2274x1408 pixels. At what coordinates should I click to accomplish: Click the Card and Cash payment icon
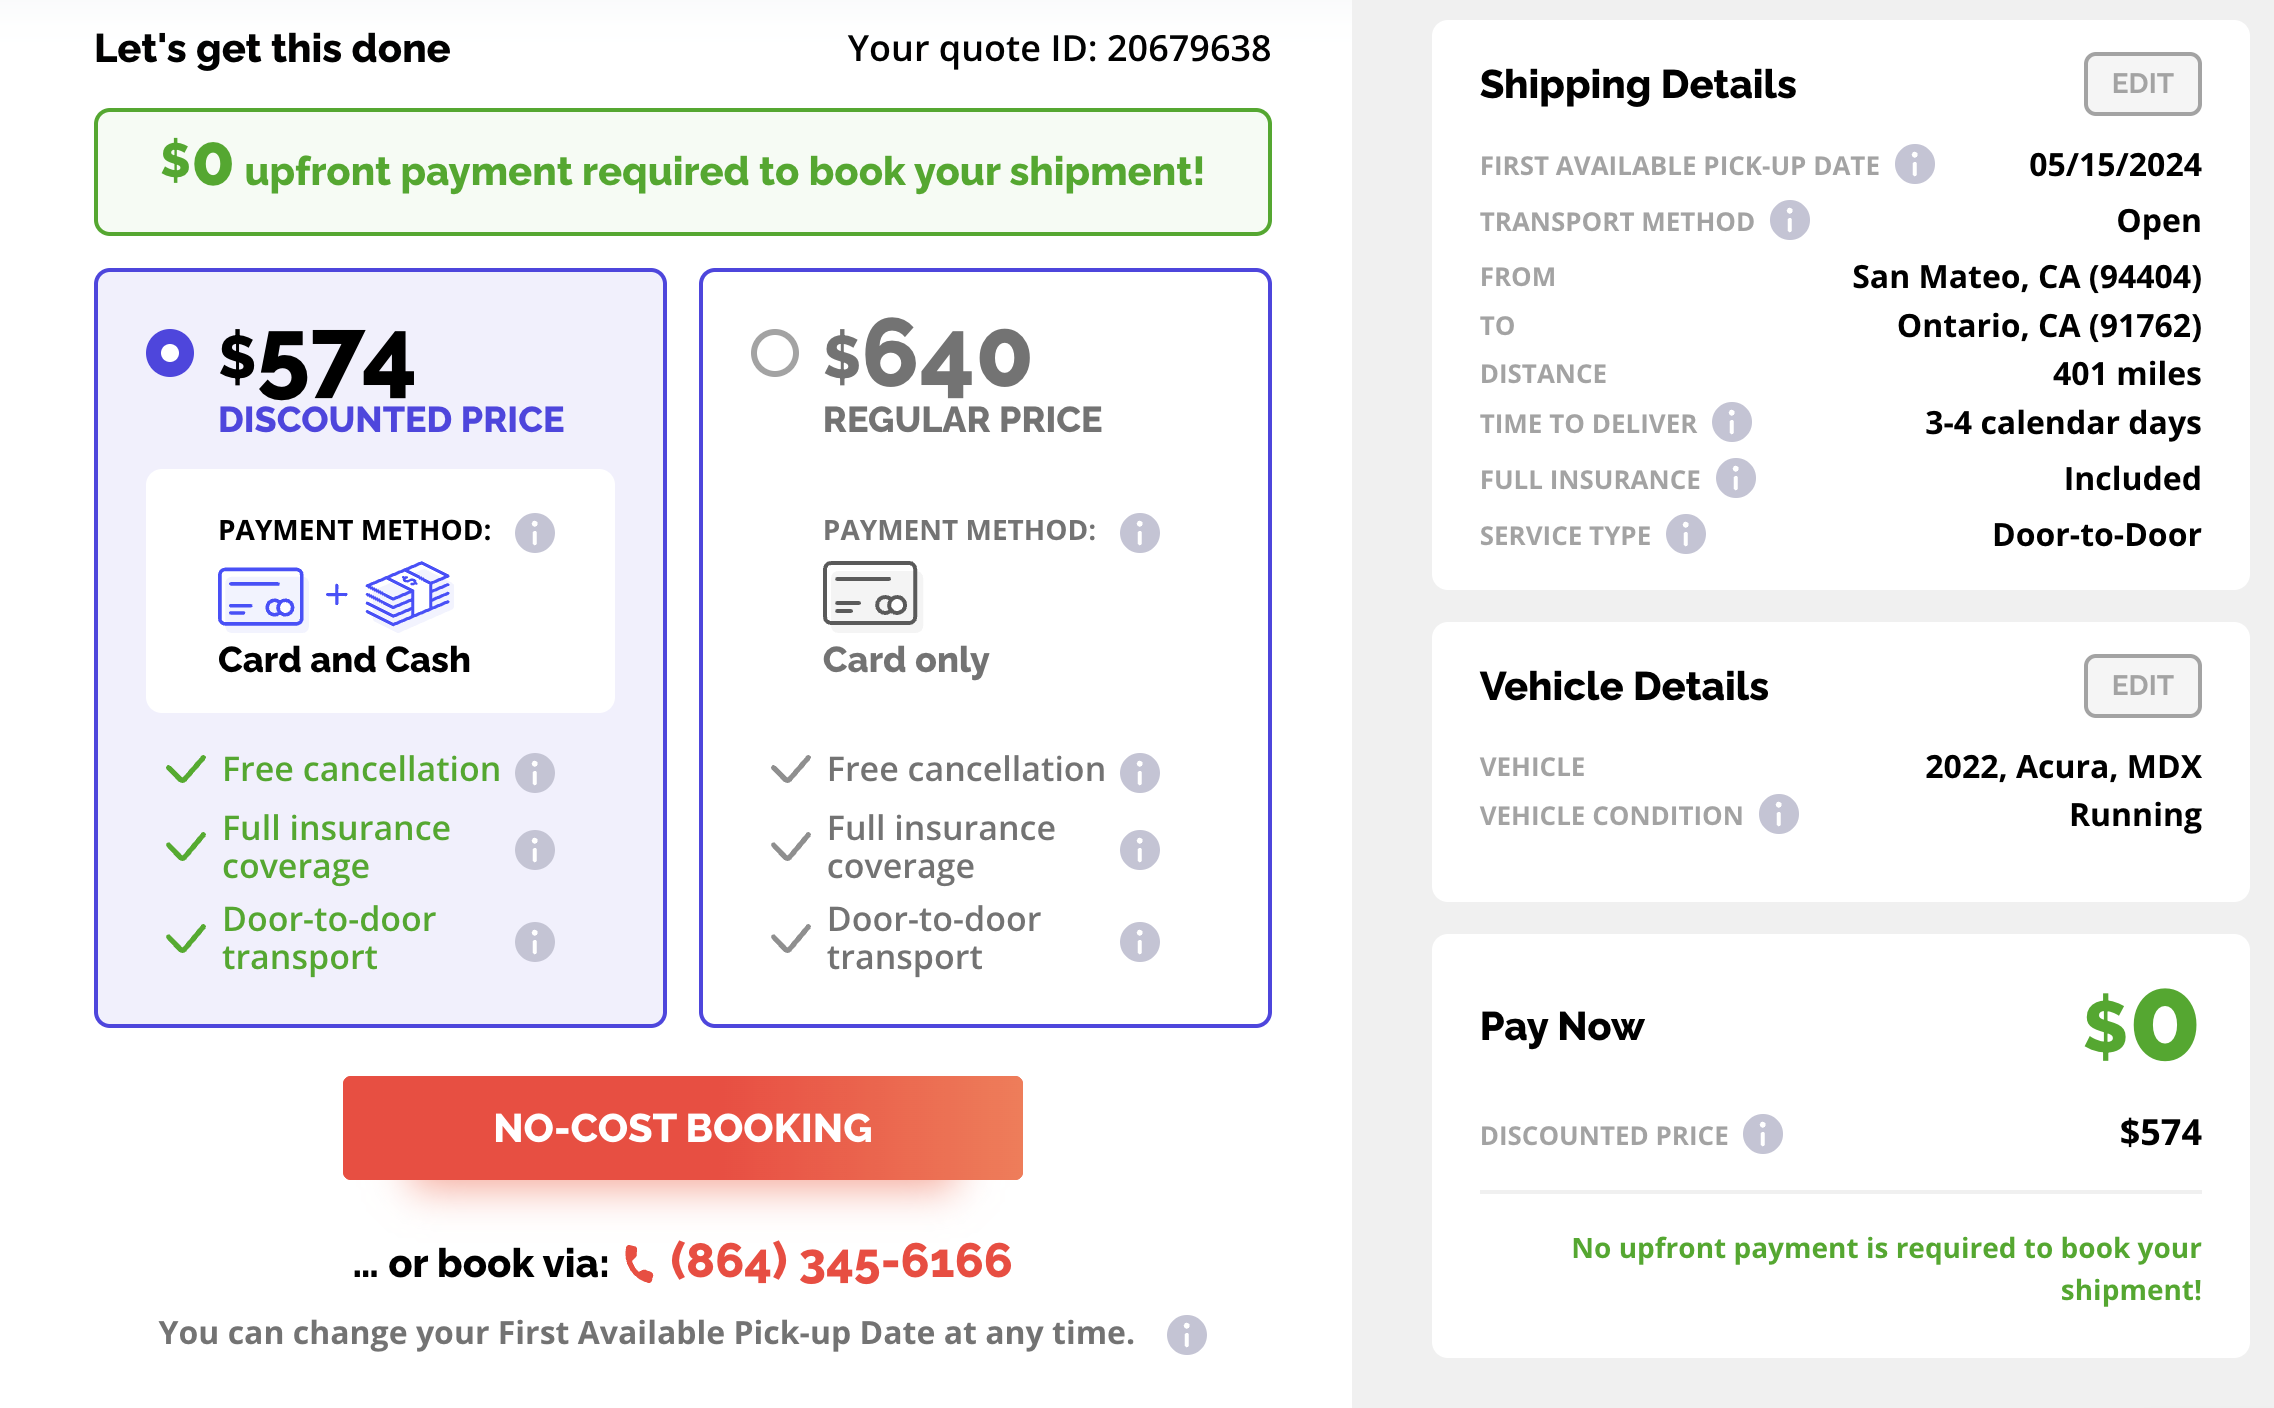[334, 595]
